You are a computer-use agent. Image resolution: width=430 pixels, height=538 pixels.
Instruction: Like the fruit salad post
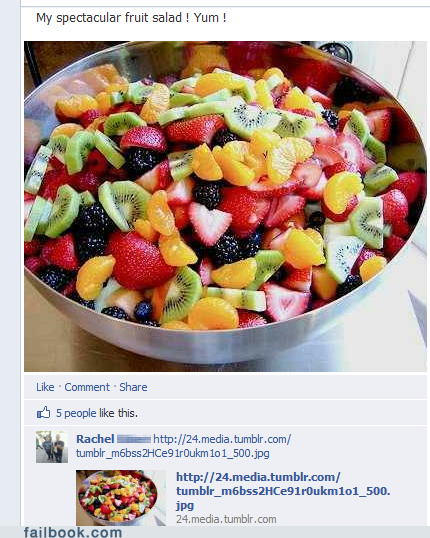tap(45, 387)
